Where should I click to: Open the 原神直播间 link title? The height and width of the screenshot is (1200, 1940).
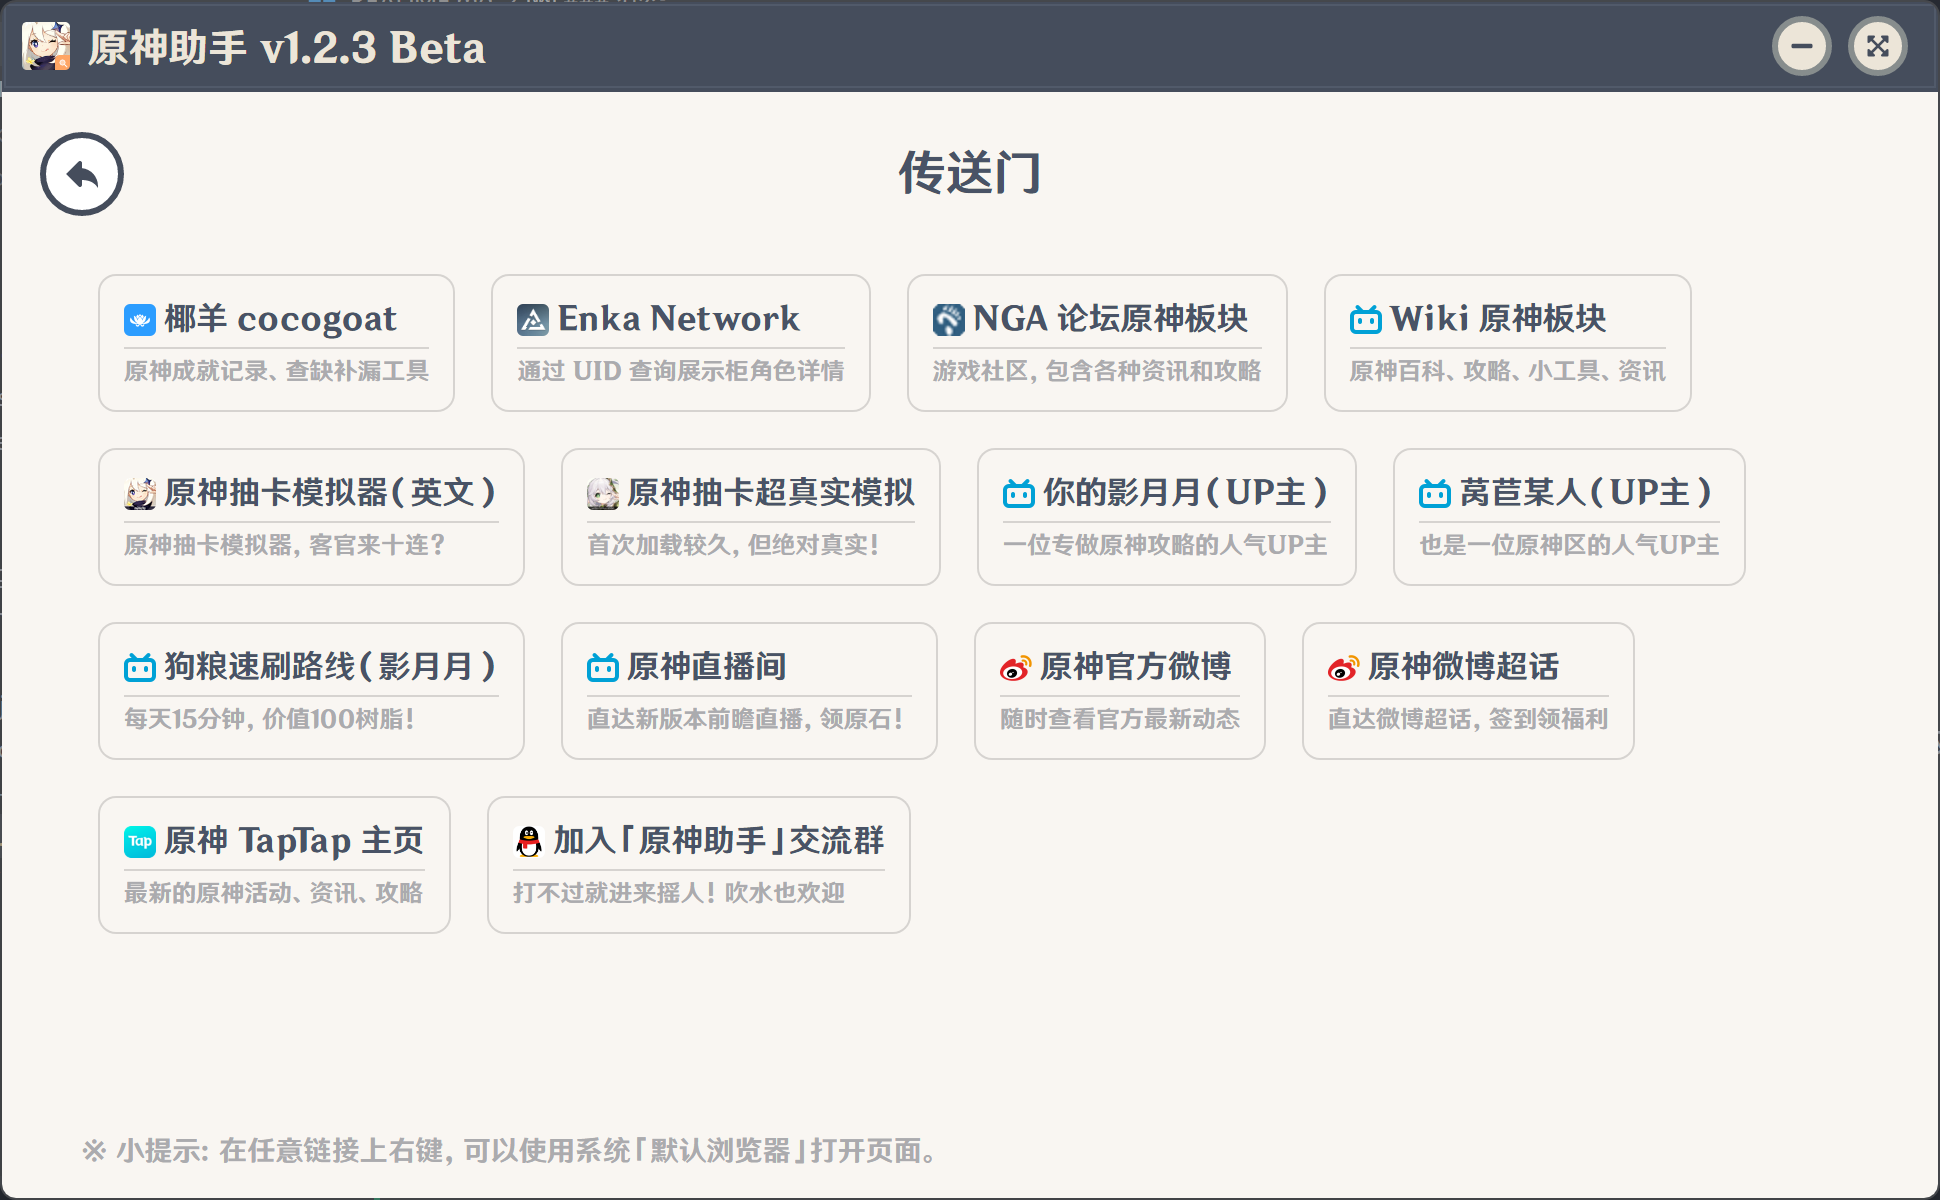pos(706,667)
